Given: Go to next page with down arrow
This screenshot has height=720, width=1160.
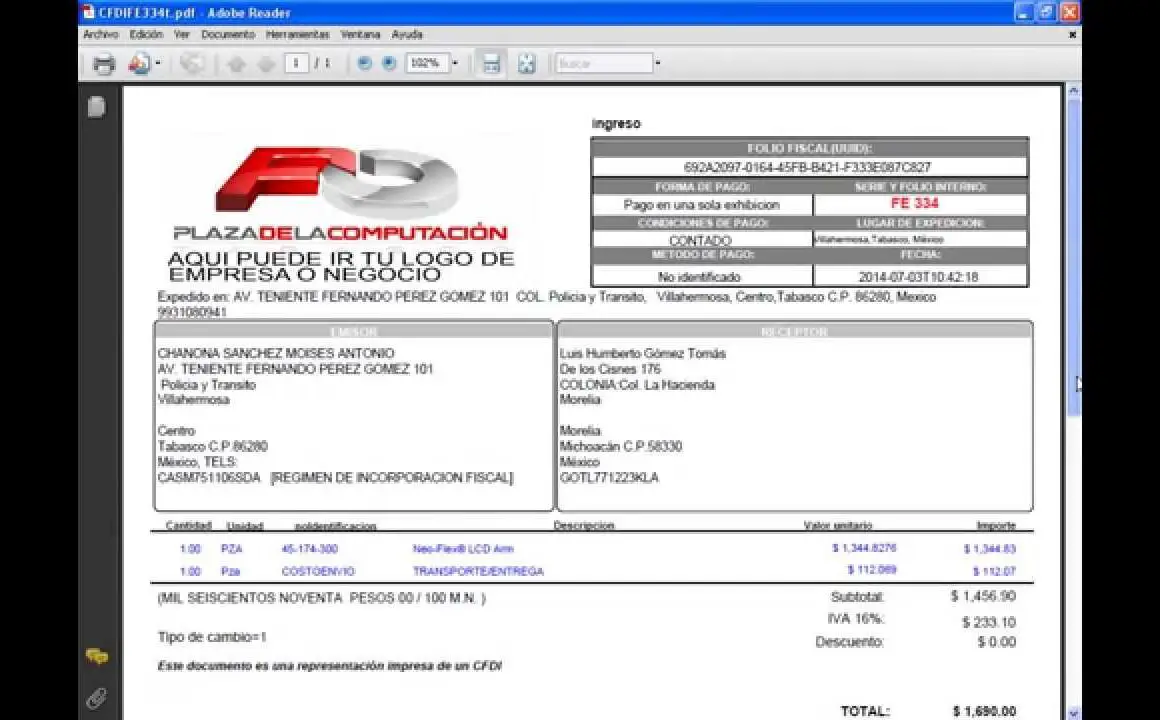Looking at the screenshot, I should coord(266,64).
